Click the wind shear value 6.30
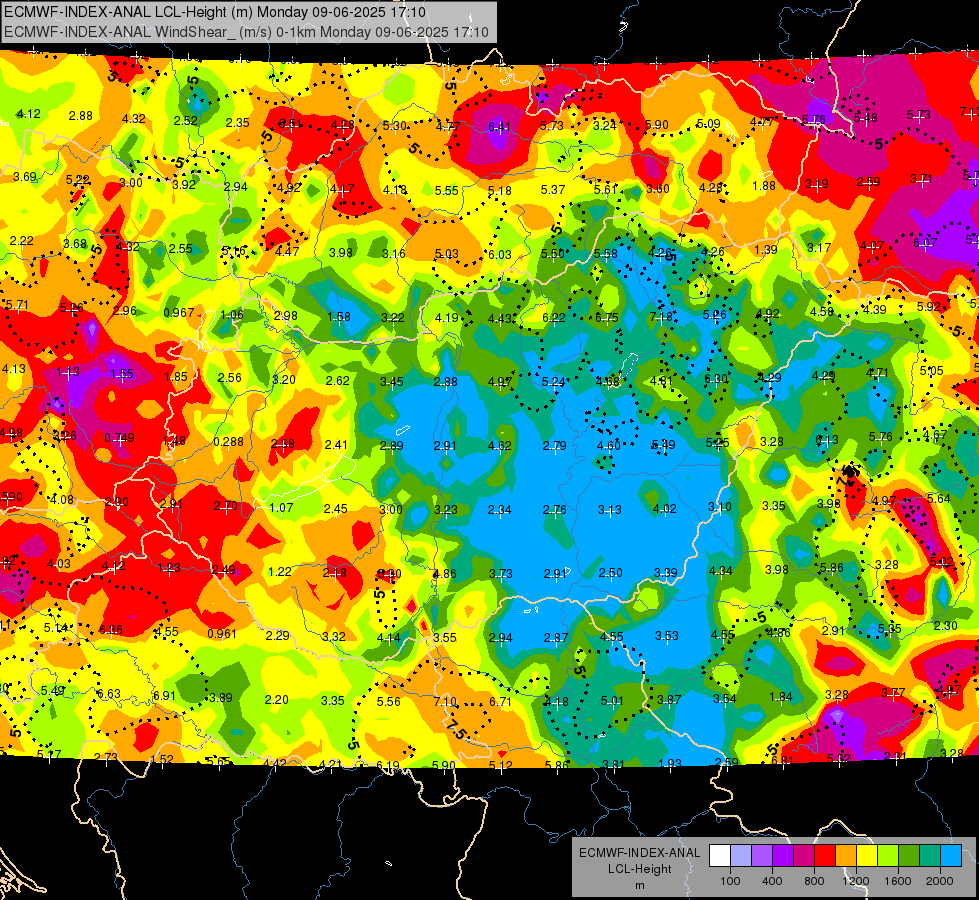Screen dimensions: 979x900 click(716, 378)
